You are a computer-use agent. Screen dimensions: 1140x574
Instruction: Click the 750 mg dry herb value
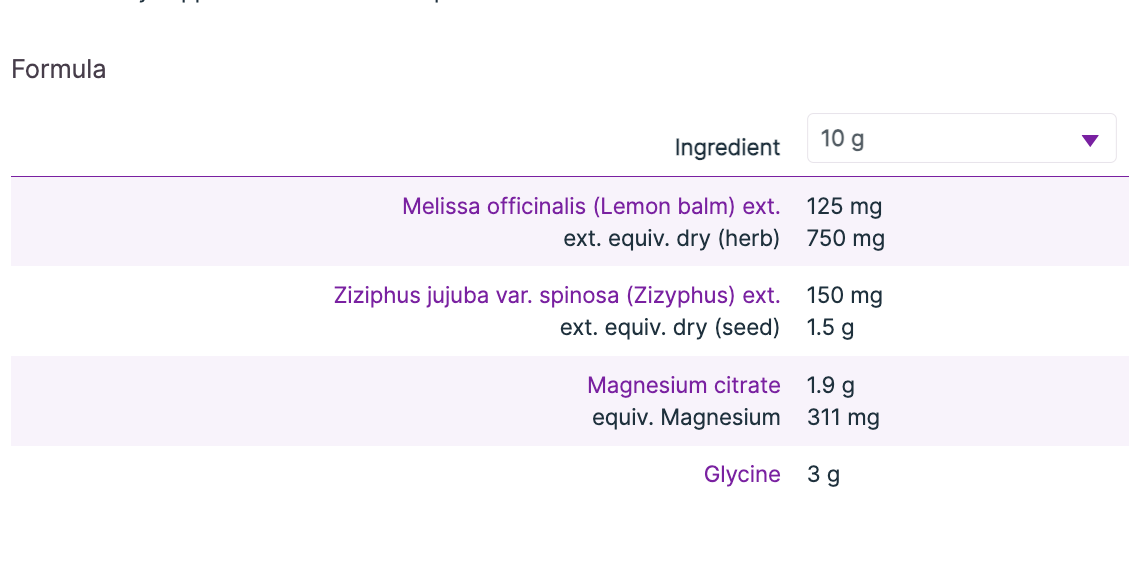(845, 238)
